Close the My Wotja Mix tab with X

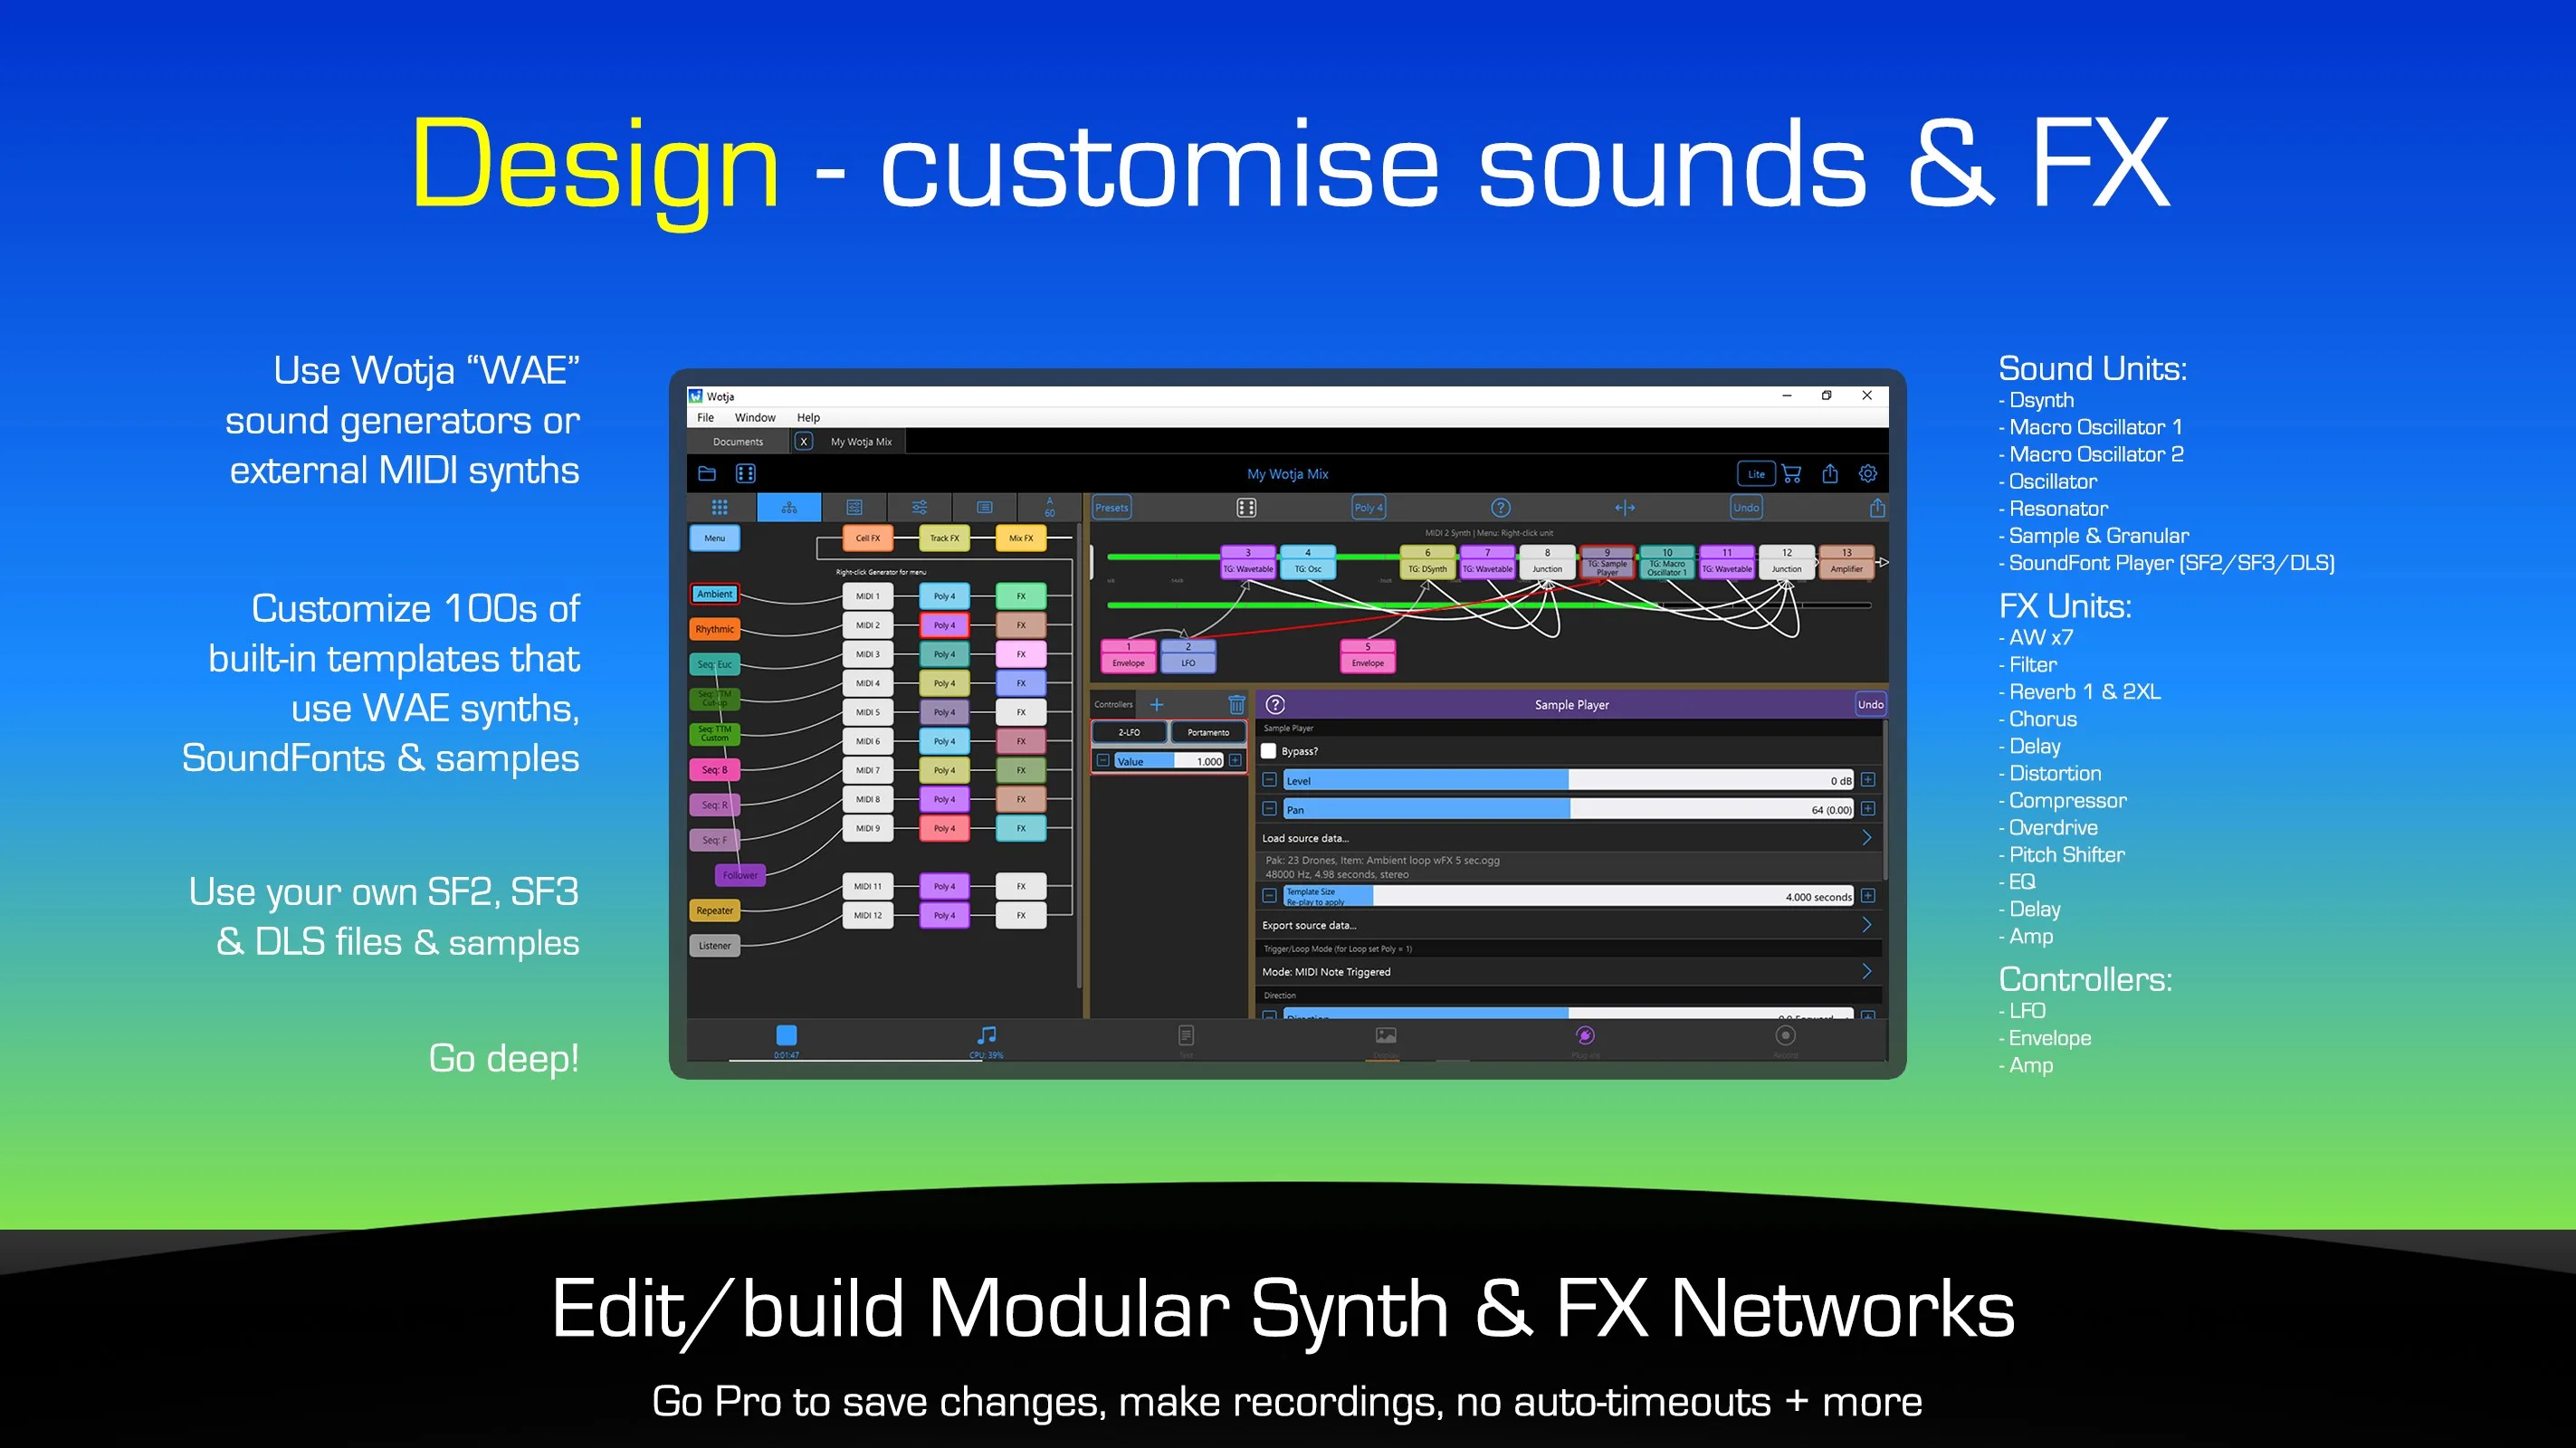pyautogui.click(x=803, y=442)
